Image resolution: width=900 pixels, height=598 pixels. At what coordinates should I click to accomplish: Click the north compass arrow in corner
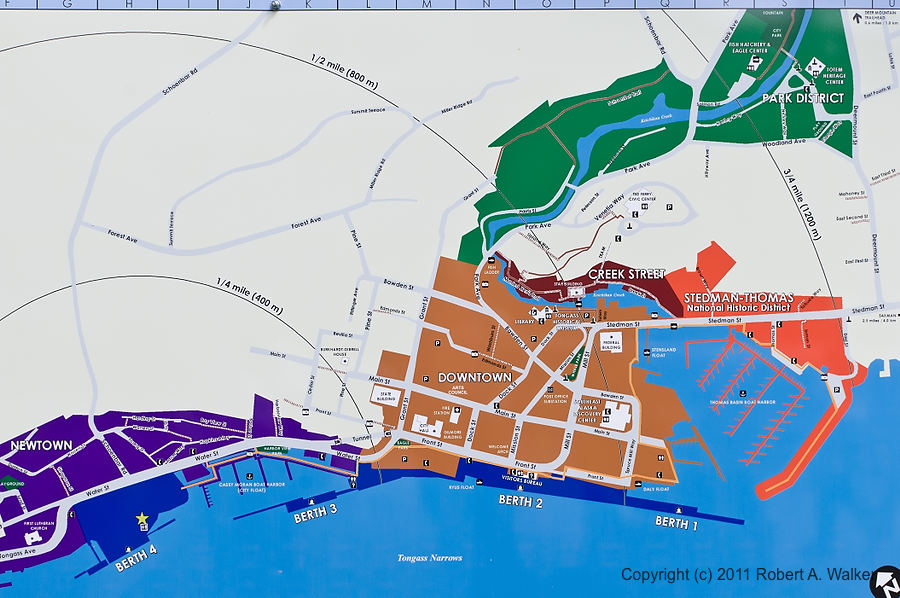tap(886, 580)
